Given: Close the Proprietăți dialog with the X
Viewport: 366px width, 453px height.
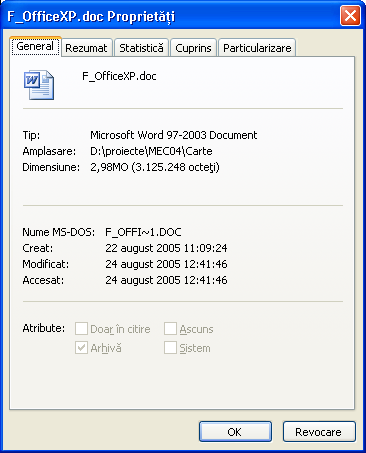Looking at the screenshot, I should tap(350, 16).
